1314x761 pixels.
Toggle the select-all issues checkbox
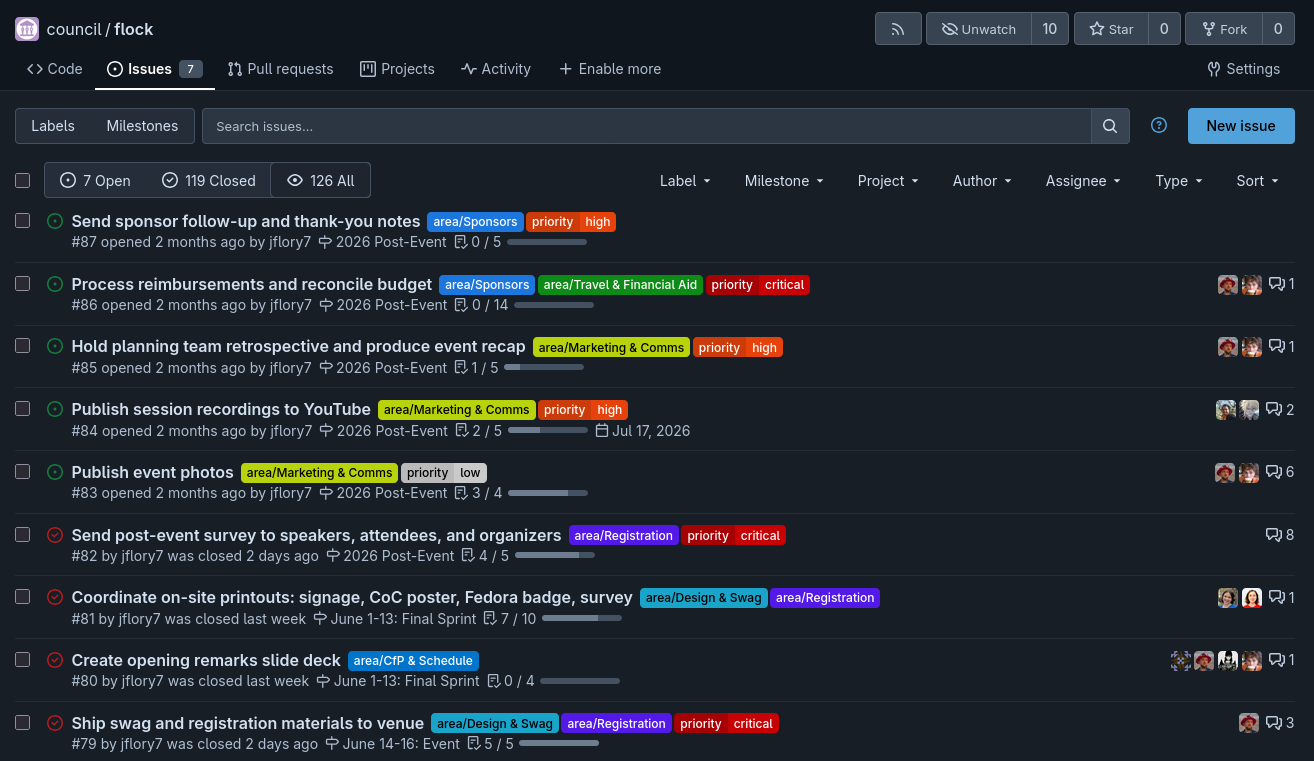22,181
